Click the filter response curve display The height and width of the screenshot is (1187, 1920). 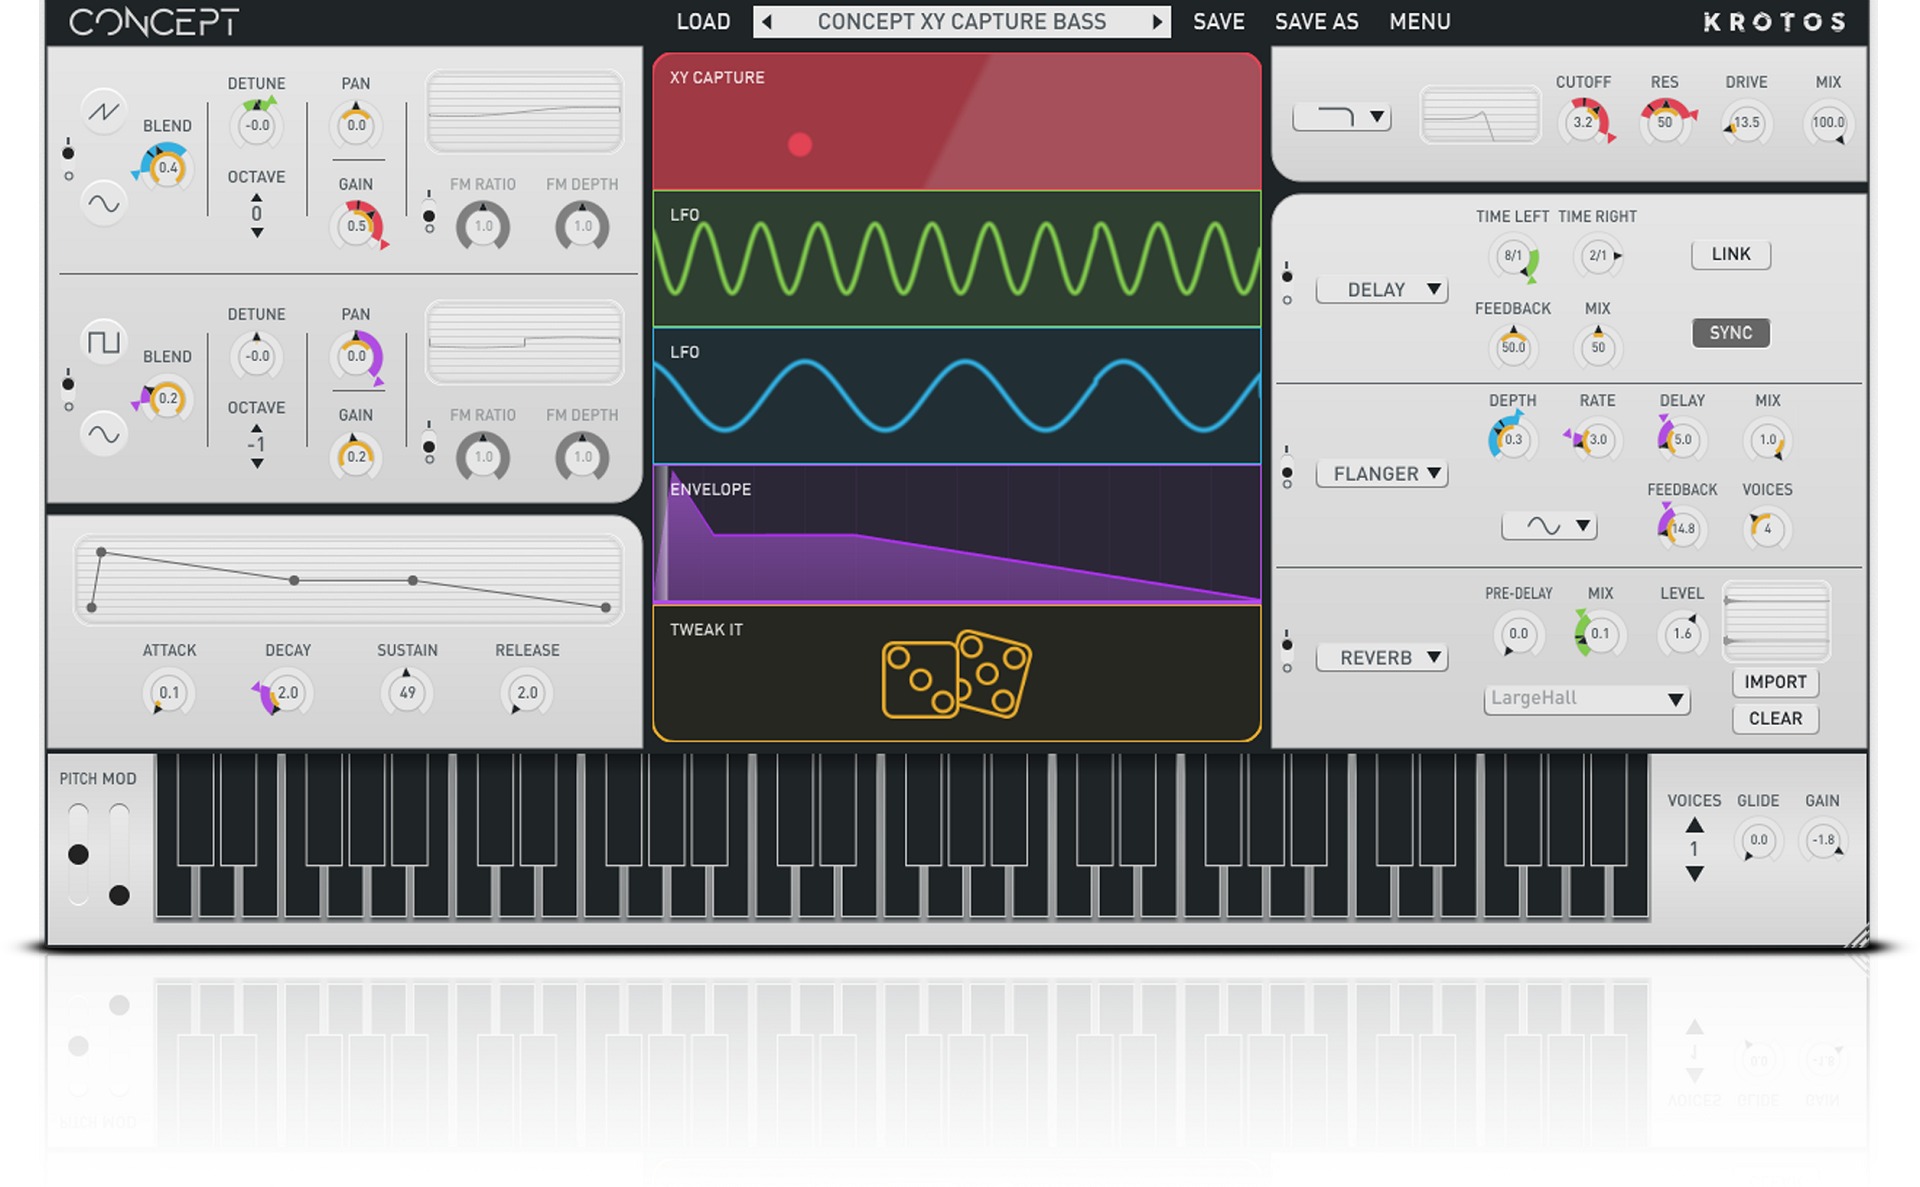click(x=1480, y=115)
